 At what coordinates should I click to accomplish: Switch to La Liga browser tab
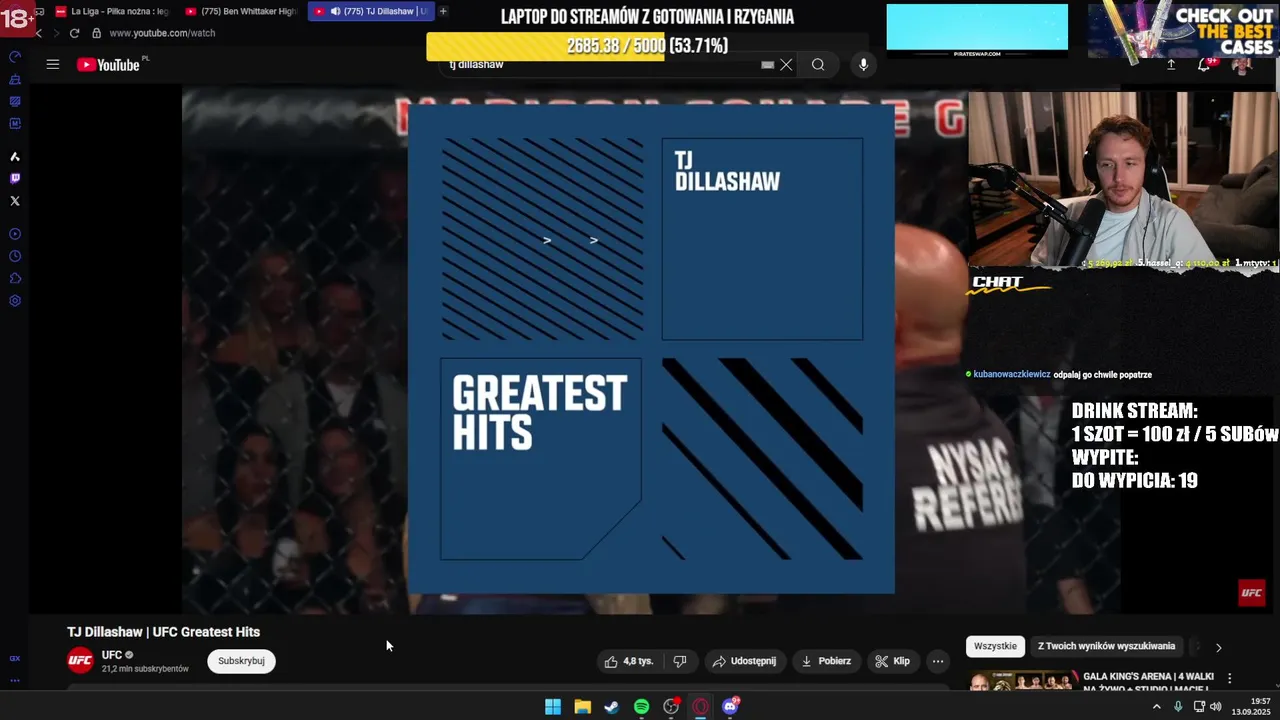(x=112, y=11)
